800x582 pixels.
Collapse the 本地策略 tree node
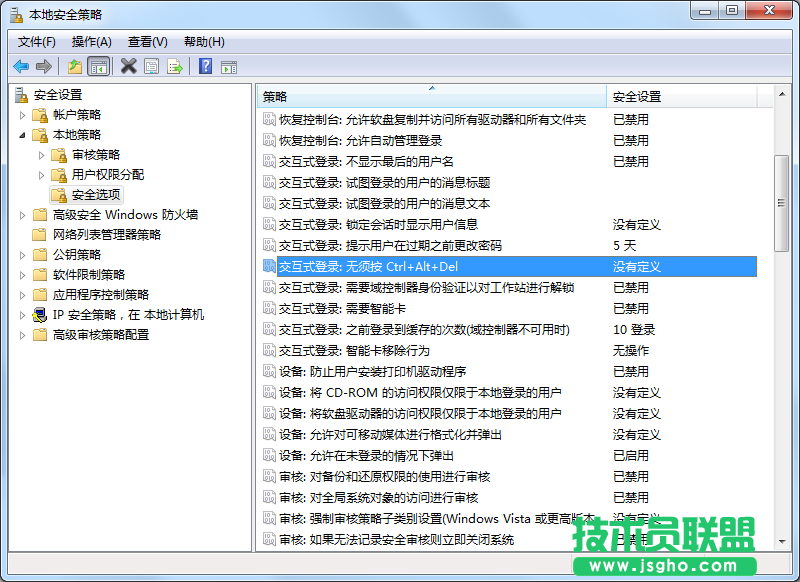pos(23,135)
